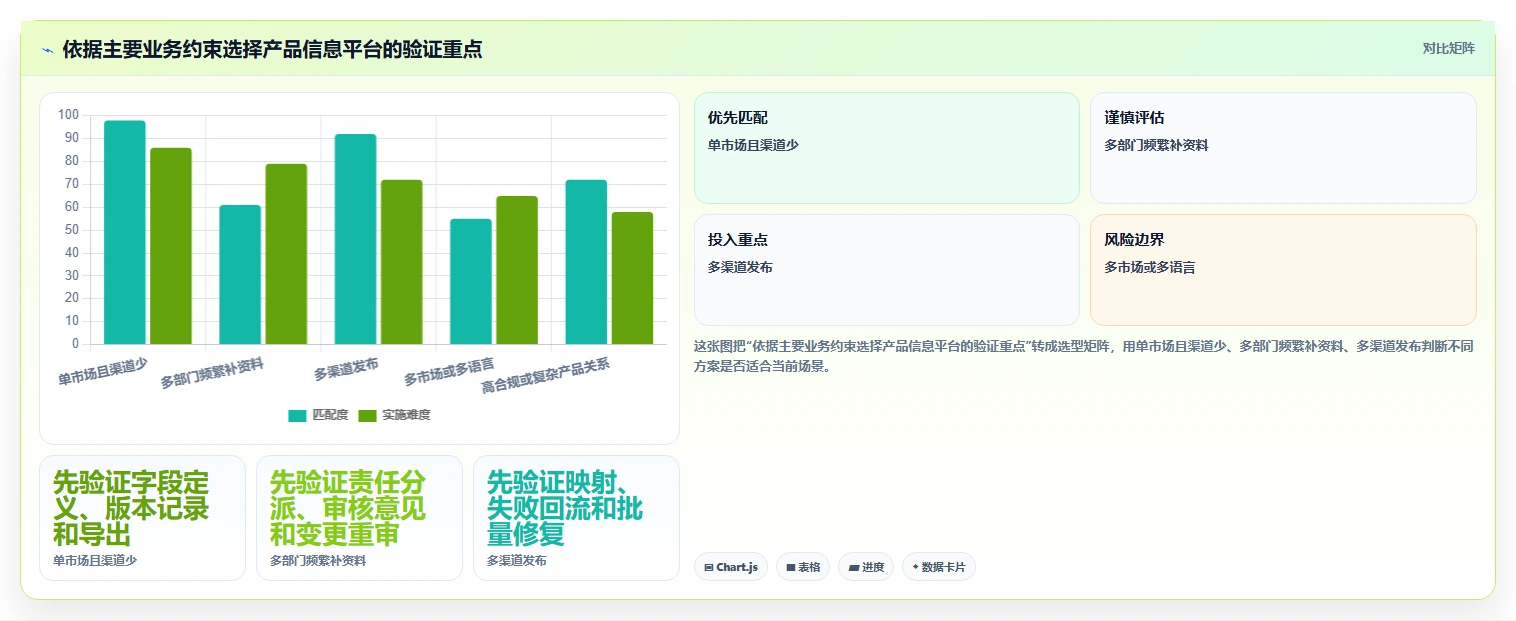Click the green 实施难度 legend color box

(367, 416)
